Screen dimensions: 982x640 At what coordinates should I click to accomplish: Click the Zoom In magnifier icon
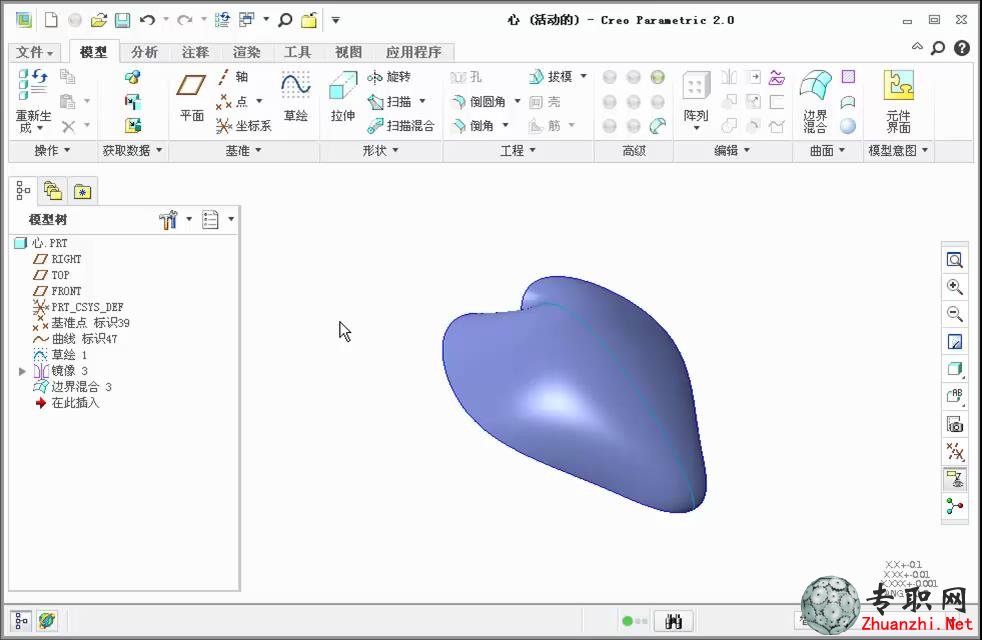(x=954, y=287)
